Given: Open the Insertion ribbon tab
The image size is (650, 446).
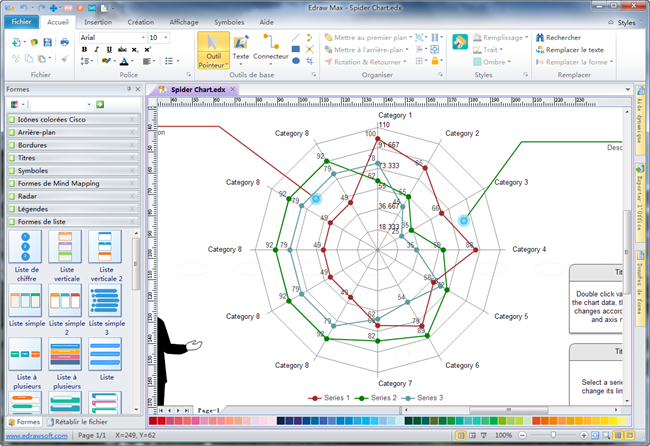Looking at the screenshot, I should [98, 21].
